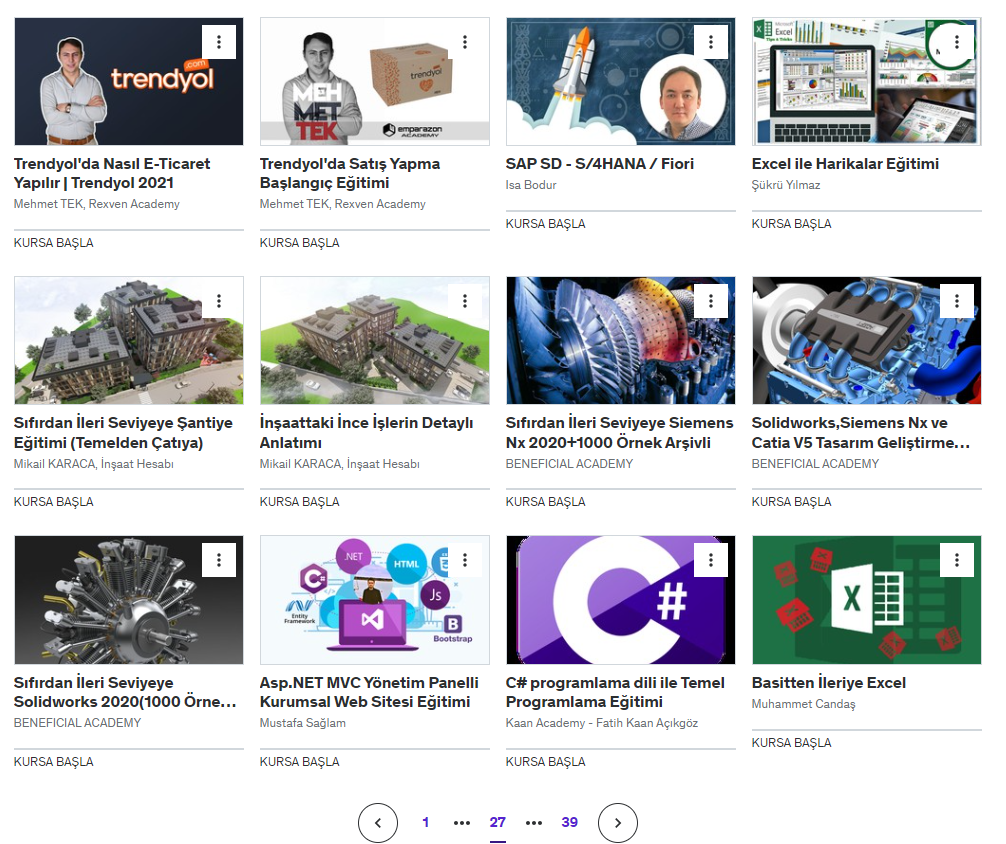Open options menu on Trendyol 2021 course card
The width and height of the screenshot is (1006, 844).
click(219, 42)
